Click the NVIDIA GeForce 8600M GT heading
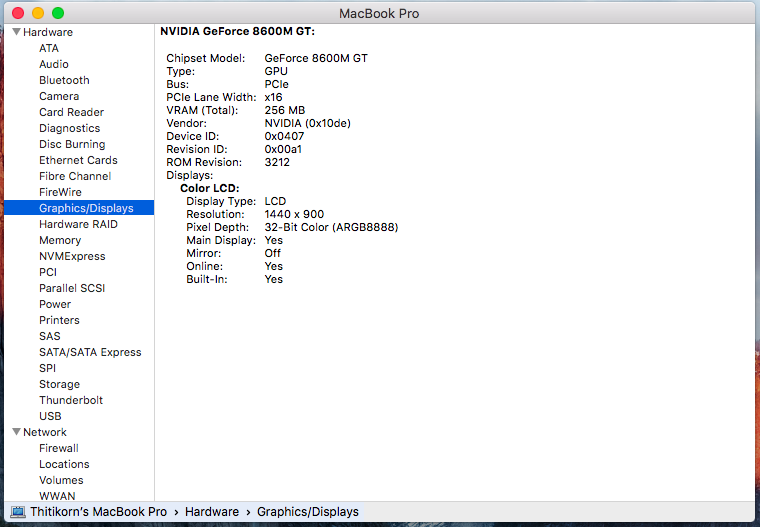 [x=238, y=32]
